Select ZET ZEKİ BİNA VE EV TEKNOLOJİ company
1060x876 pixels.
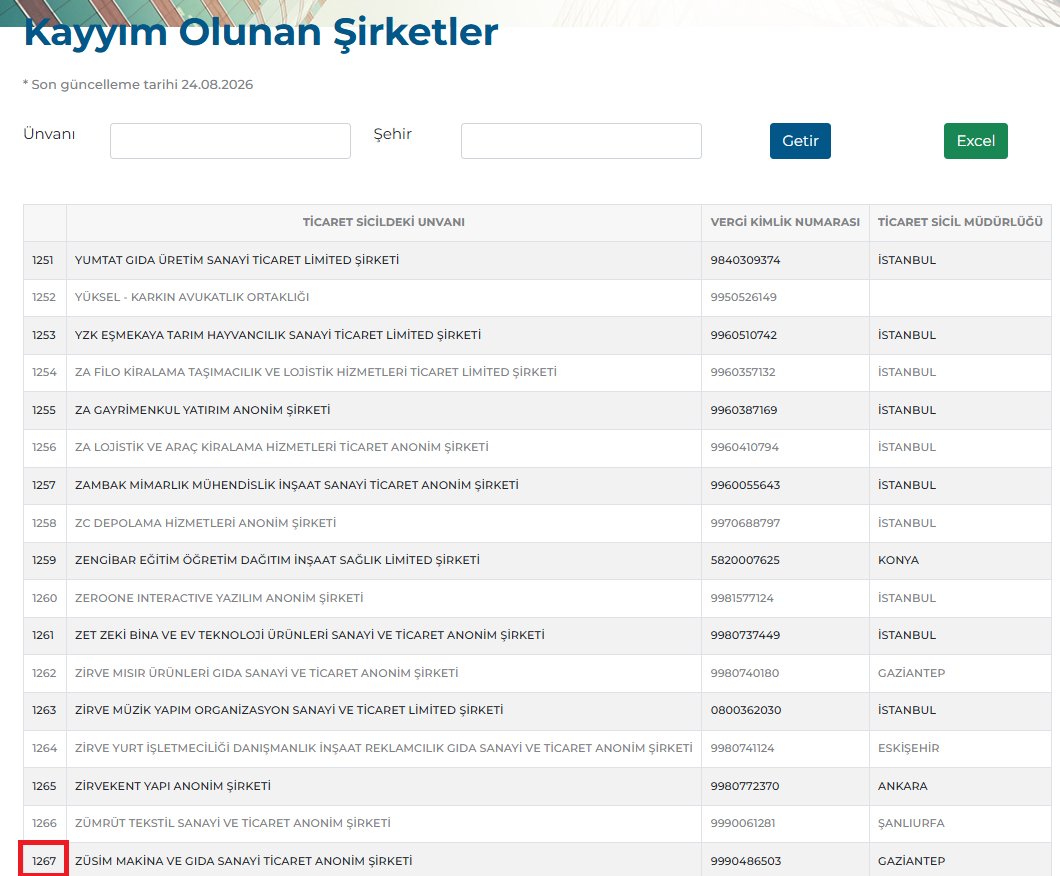310,635
